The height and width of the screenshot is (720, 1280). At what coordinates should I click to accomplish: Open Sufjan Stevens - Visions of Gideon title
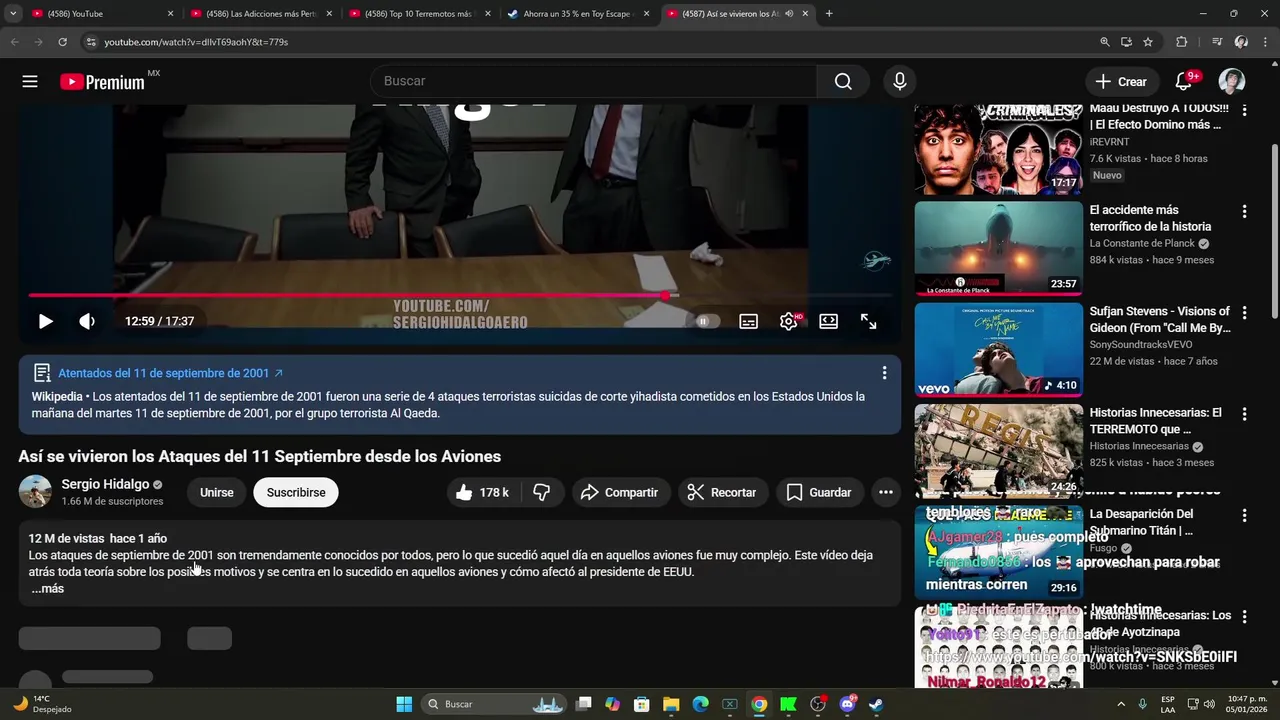coord(1160,319)
